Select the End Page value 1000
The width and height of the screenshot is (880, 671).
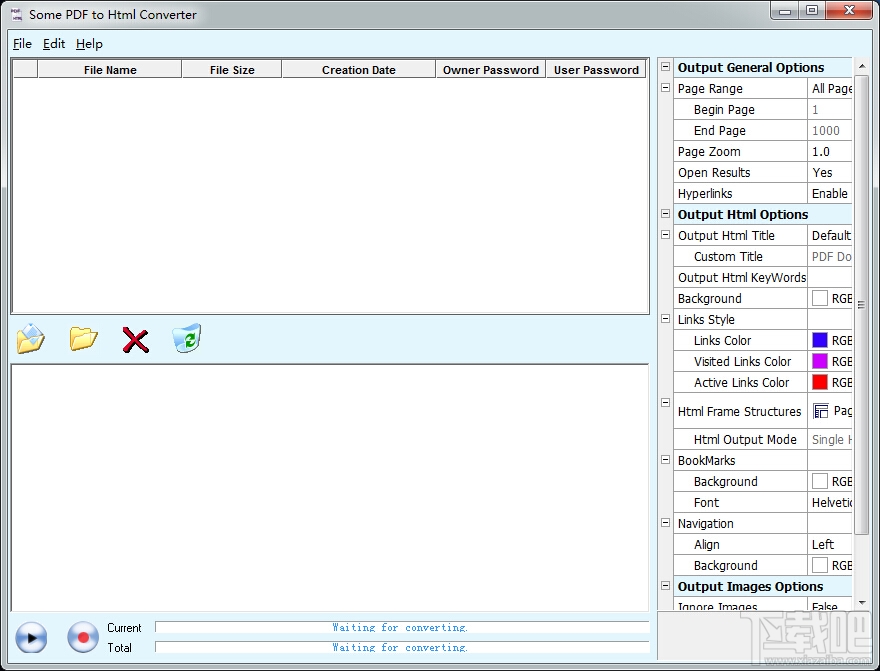(x=830, y=131)
